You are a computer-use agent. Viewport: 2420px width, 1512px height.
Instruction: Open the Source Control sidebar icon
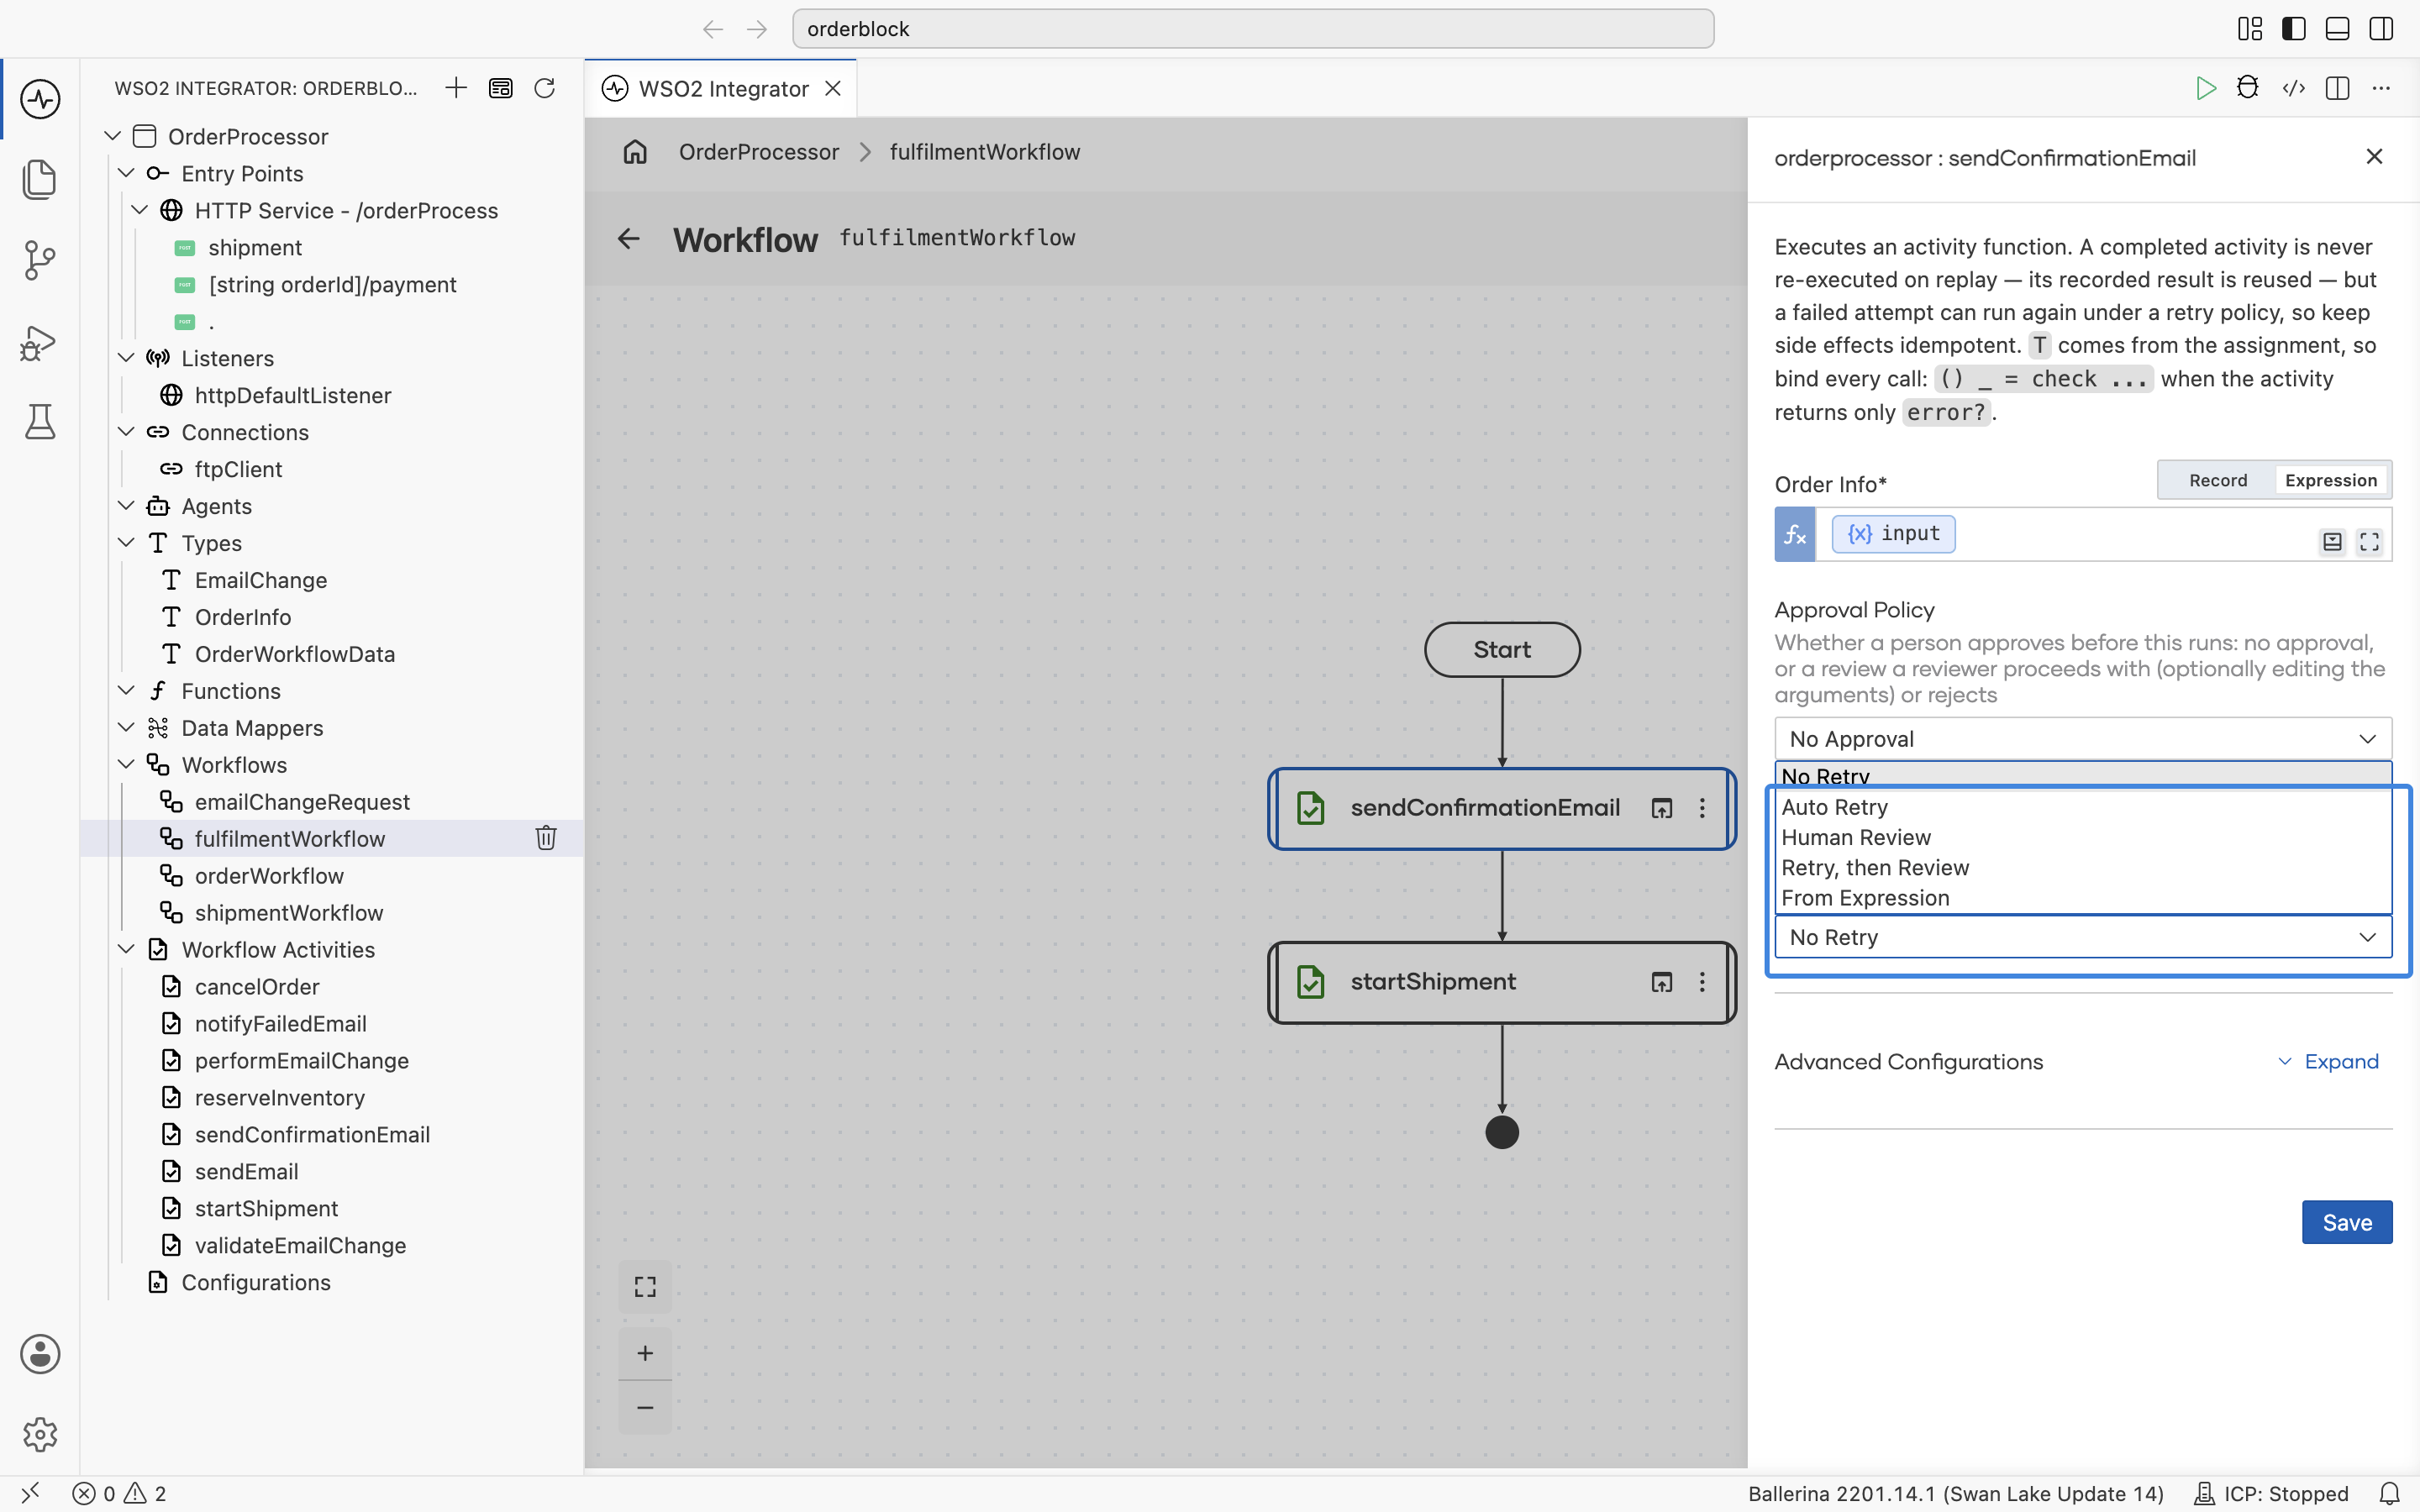pyautogui.click(x=40, y=260)
